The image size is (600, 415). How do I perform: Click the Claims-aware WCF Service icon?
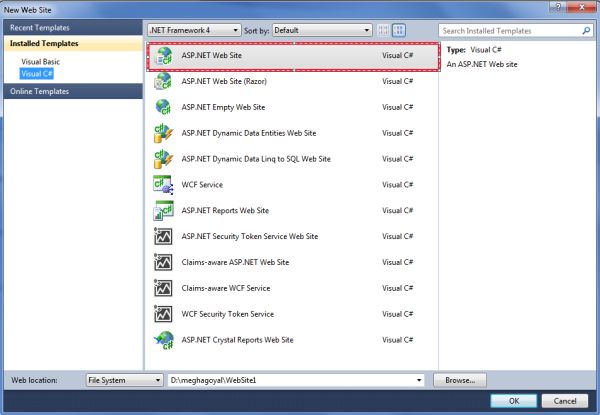[x=163, y=288]
